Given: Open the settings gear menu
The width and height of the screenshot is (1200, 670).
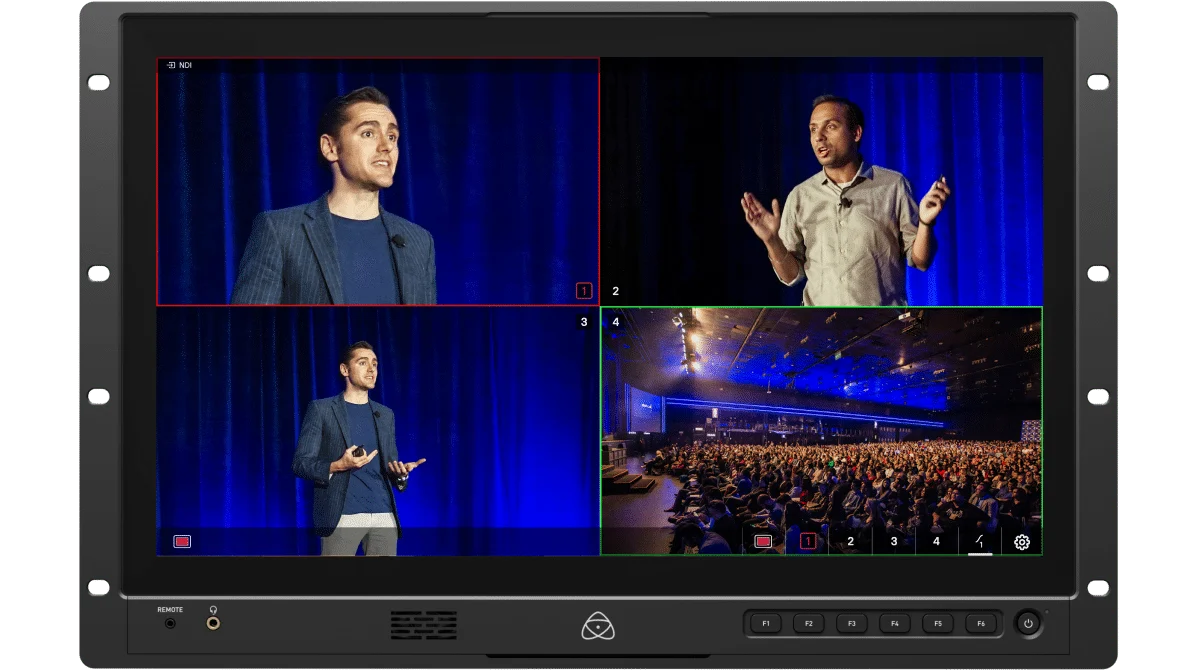Looking at the screenshot, I should click(1021, 542).
